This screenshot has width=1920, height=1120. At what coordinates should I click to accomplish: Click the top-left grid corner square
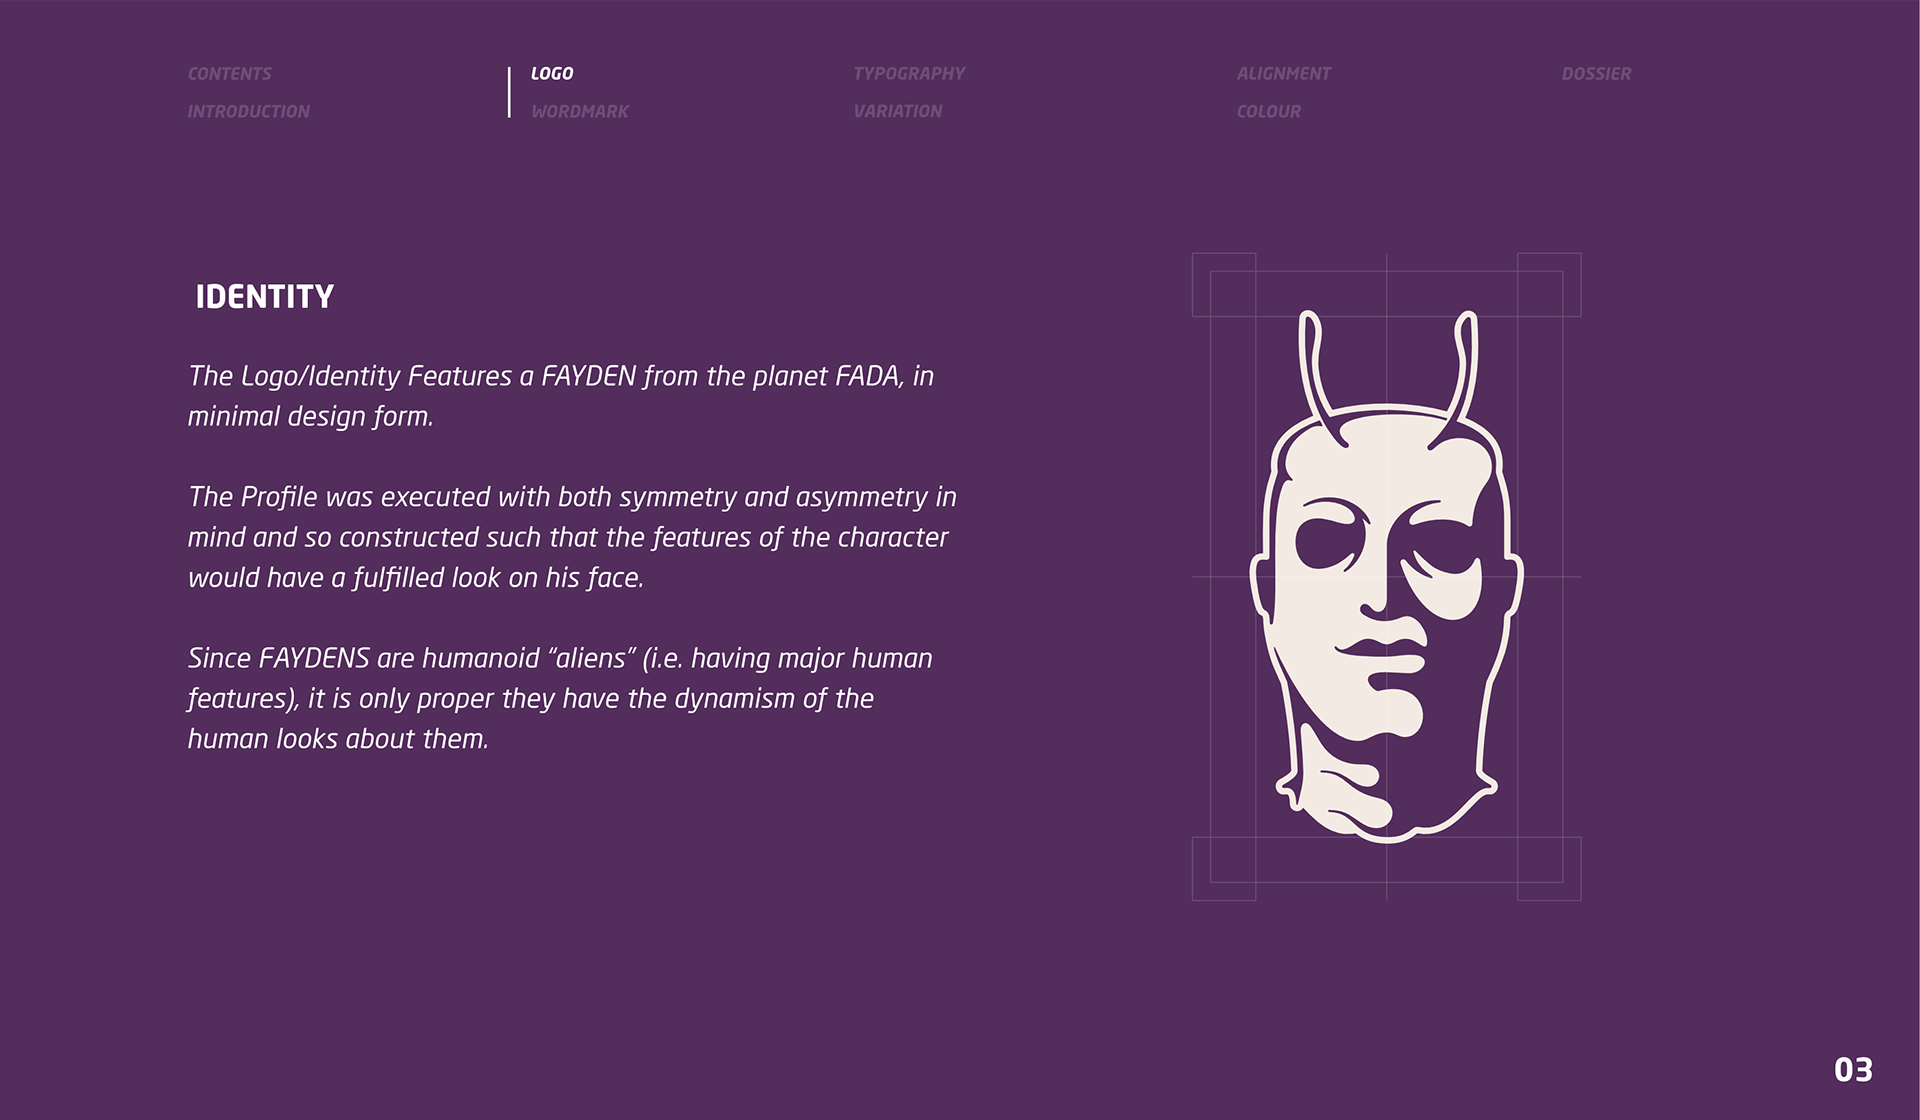pyautogui.click(x=1223, y=284)
